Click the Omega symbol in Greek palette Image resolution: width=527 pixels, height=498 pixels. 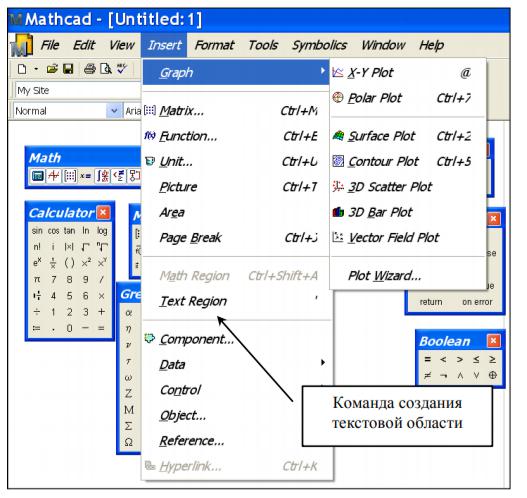[128, 442]
